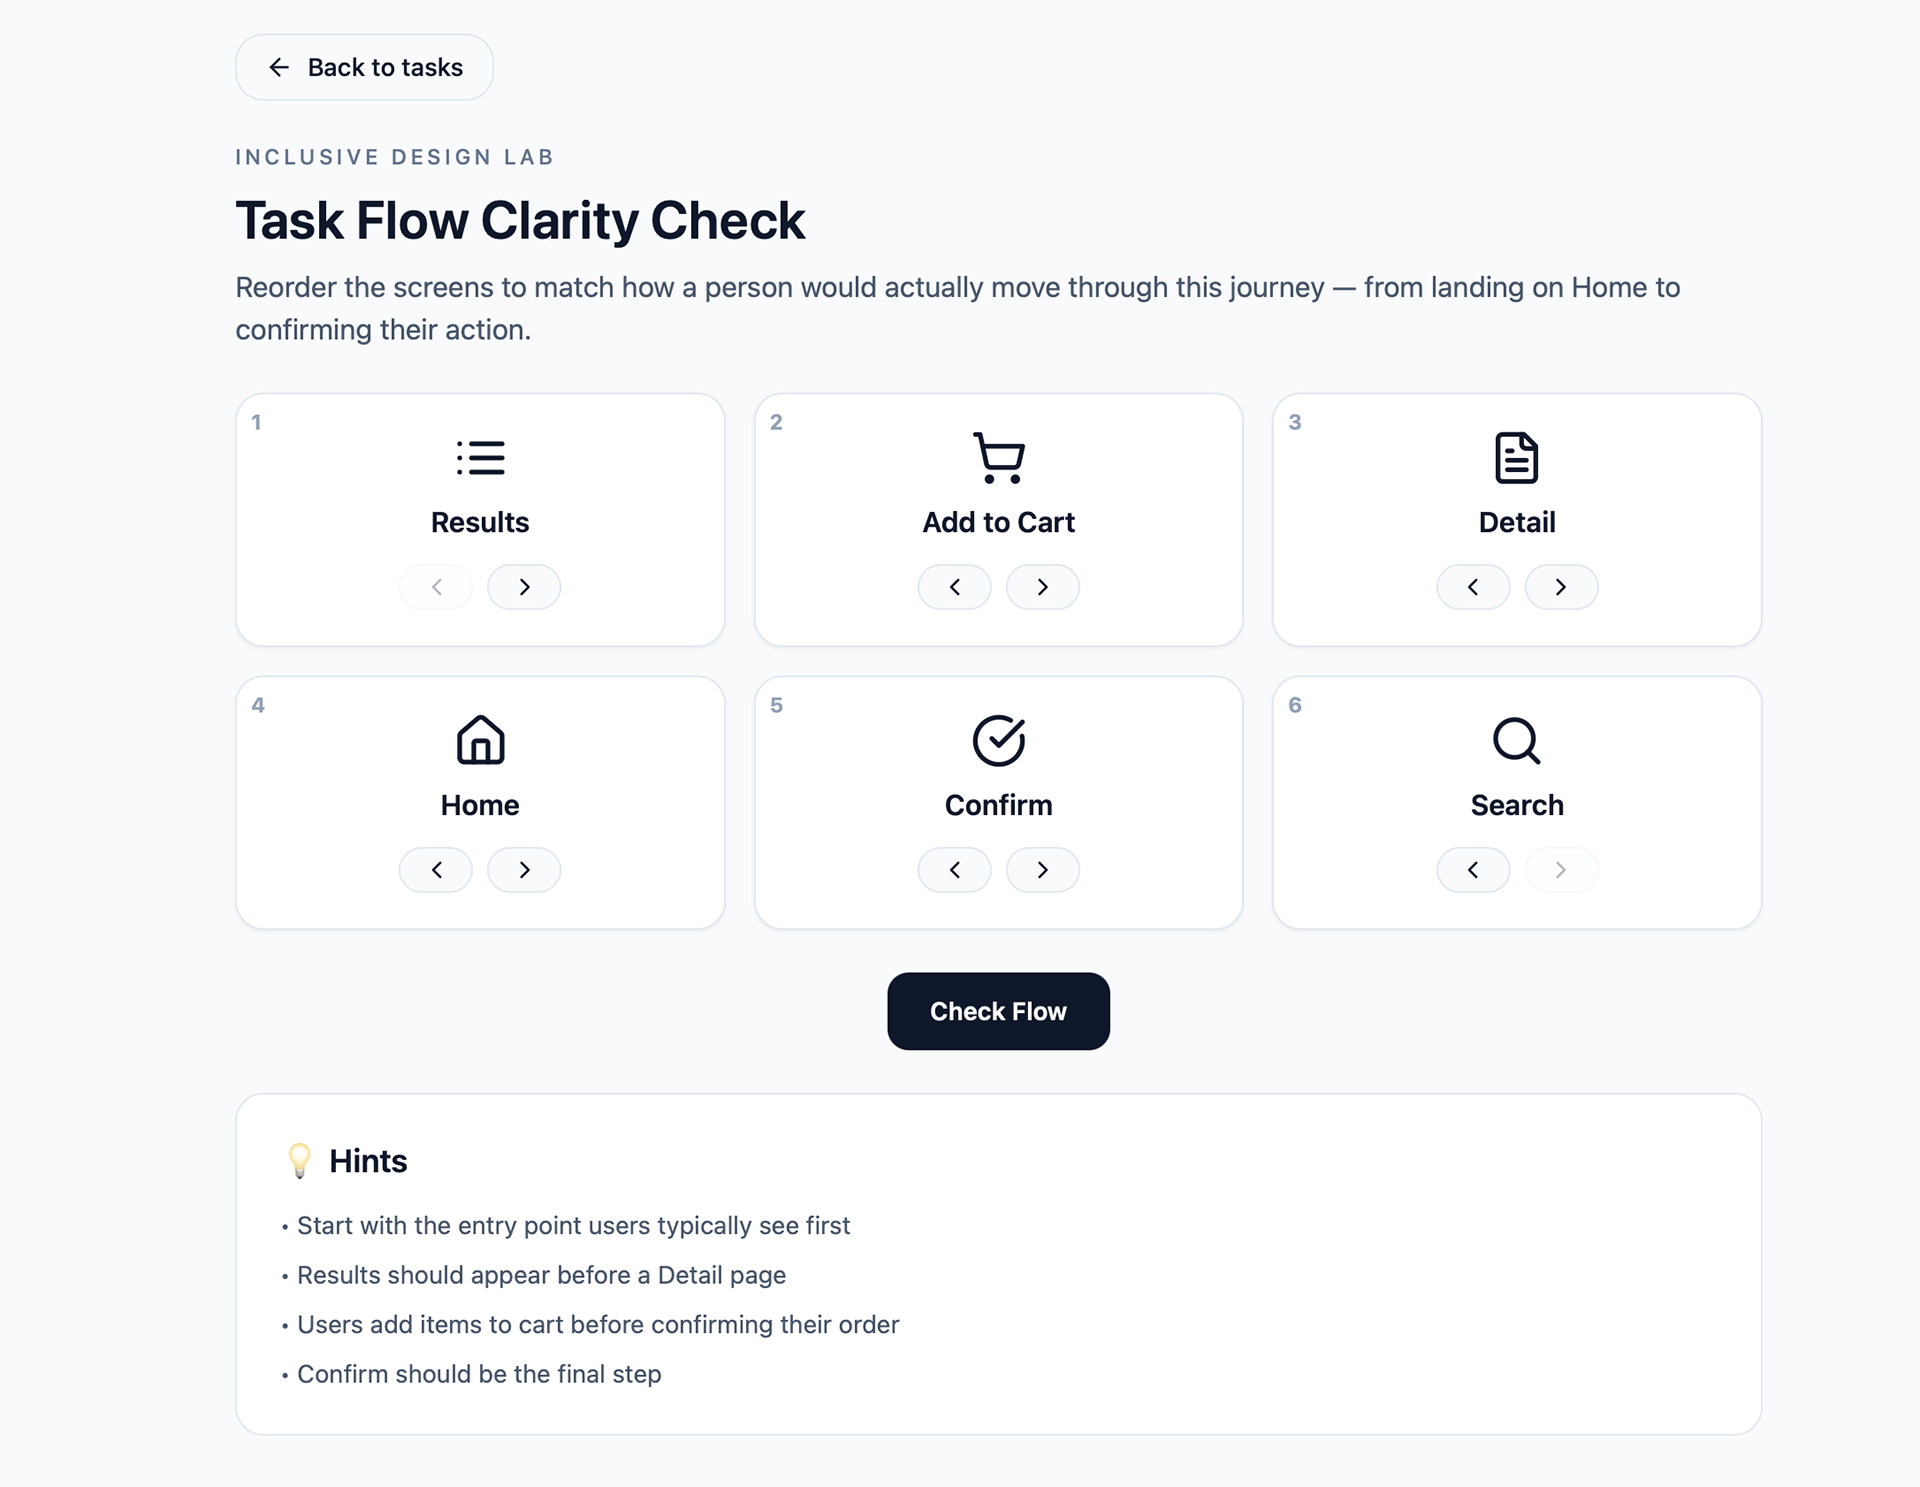Viewport: 1920px width, 1487px height.
Task: Move the Search card left
Action: [1473, 870]
